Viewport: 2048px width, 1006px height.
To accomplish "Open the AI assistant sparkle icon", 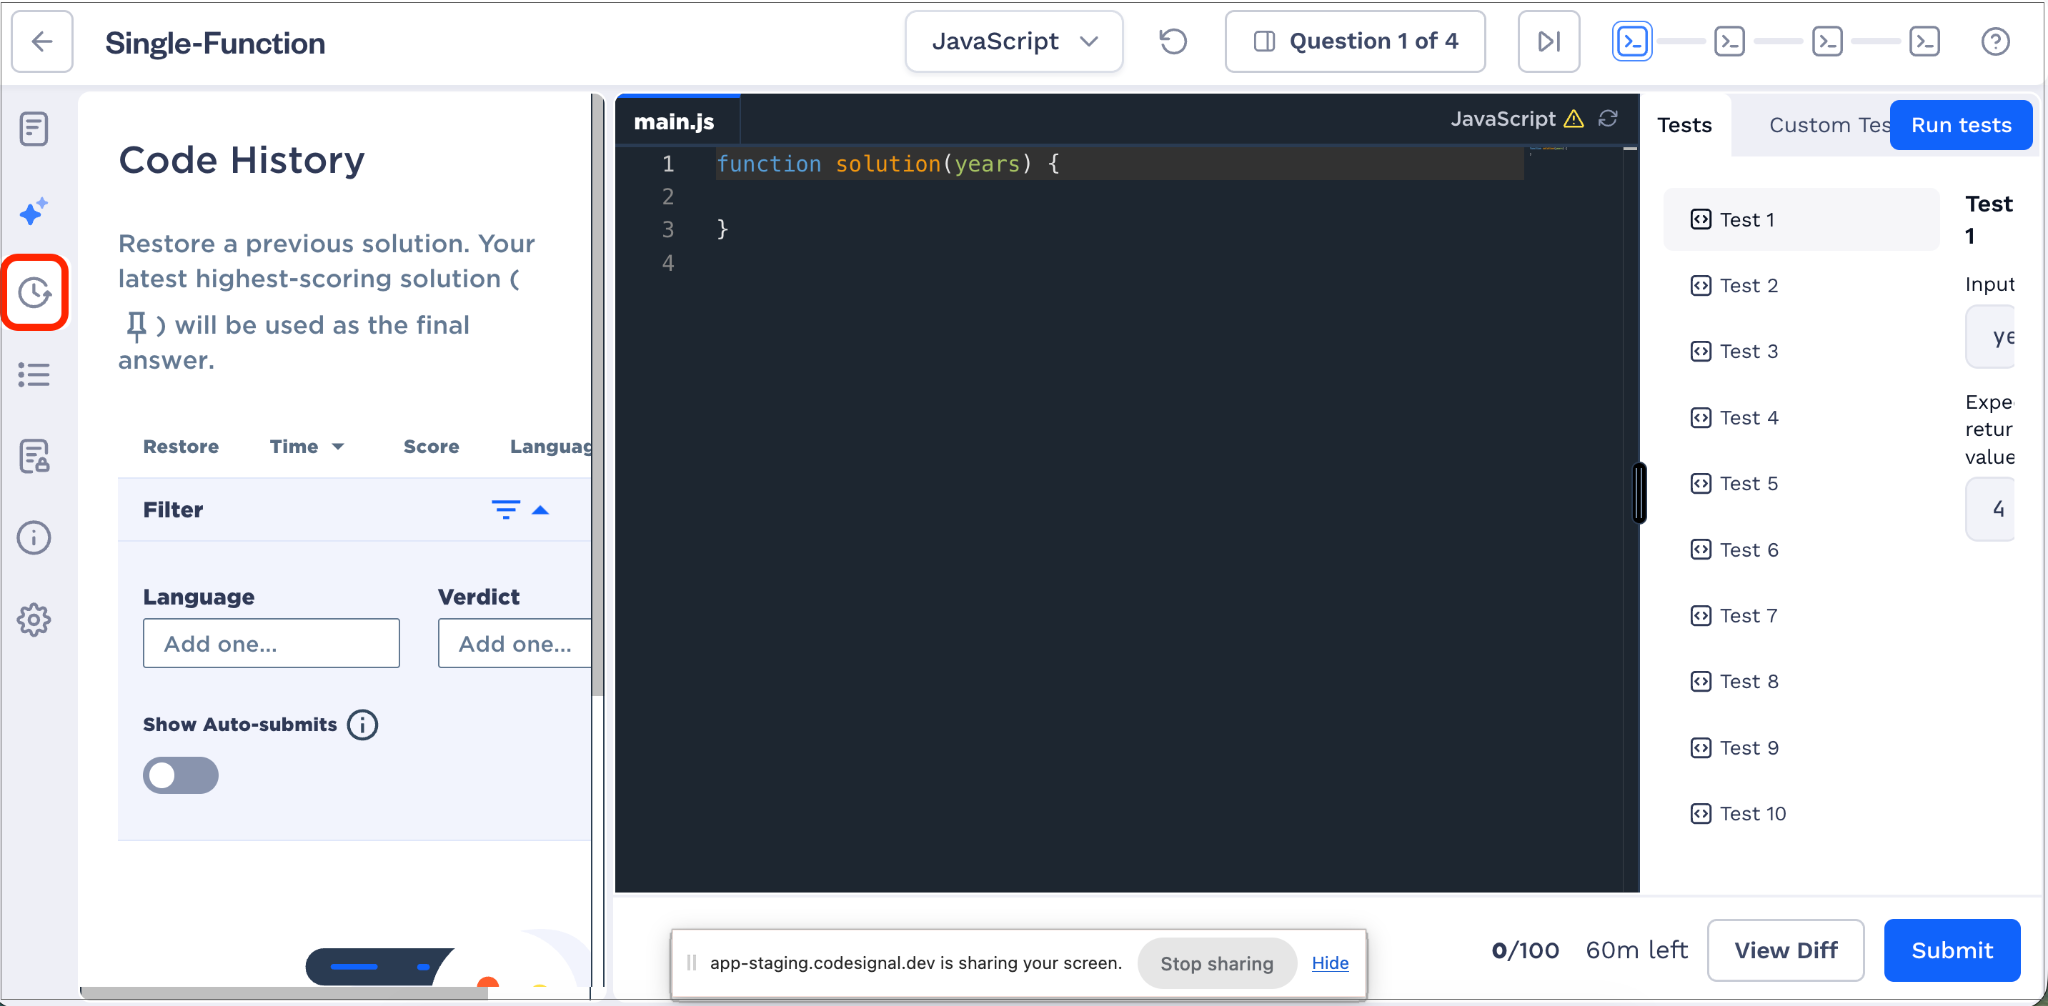I will coord(34,211).
